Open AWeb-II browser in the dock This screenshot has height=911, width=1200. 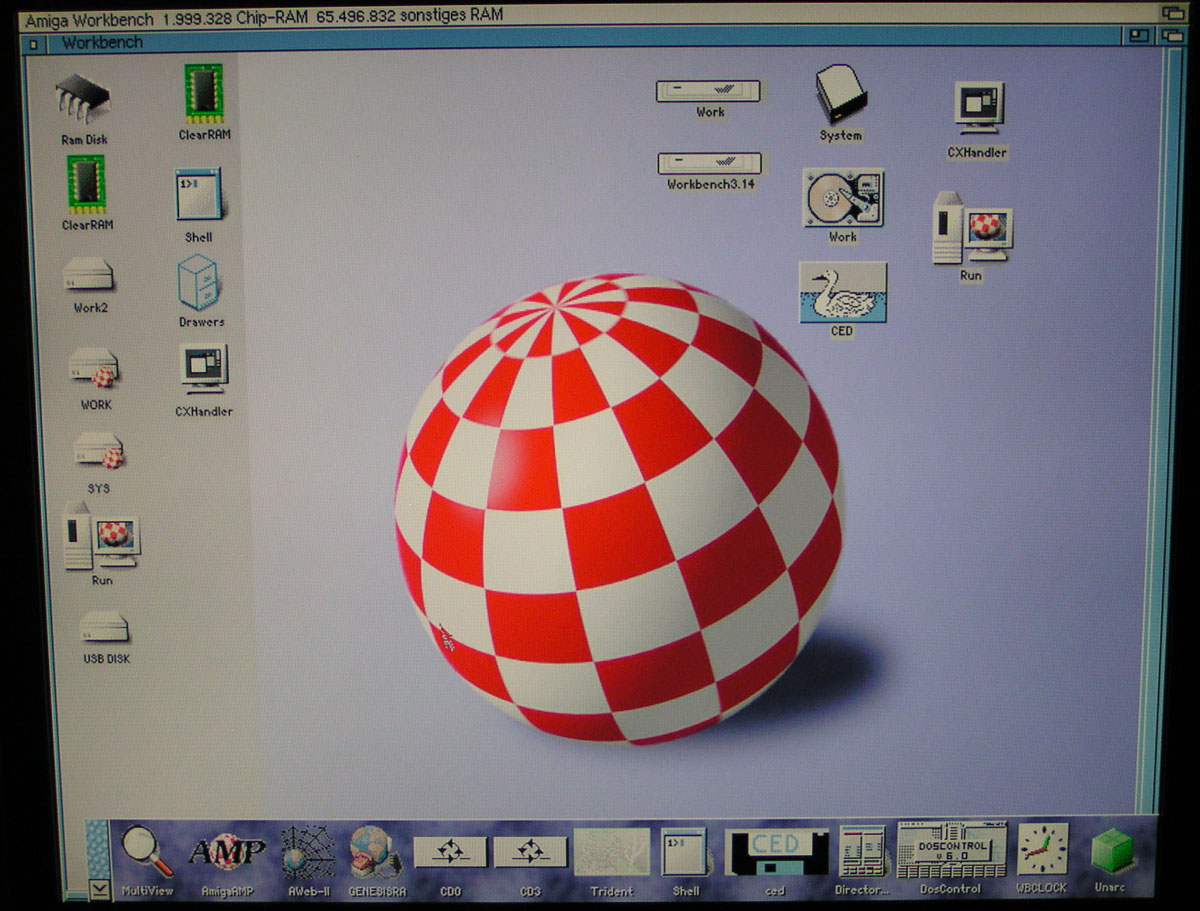308,853
